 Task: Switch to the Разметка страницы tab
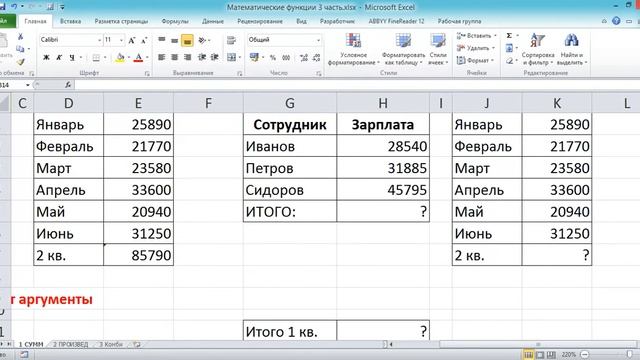pos(121,21)
